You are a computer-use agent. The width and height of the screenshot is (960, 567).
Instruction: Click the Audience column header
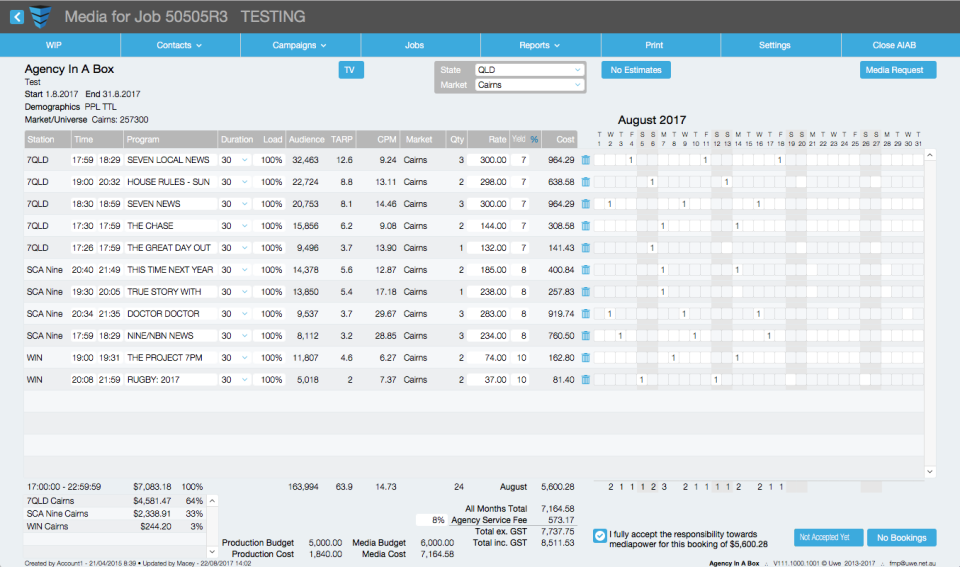(x=306, y=140)
